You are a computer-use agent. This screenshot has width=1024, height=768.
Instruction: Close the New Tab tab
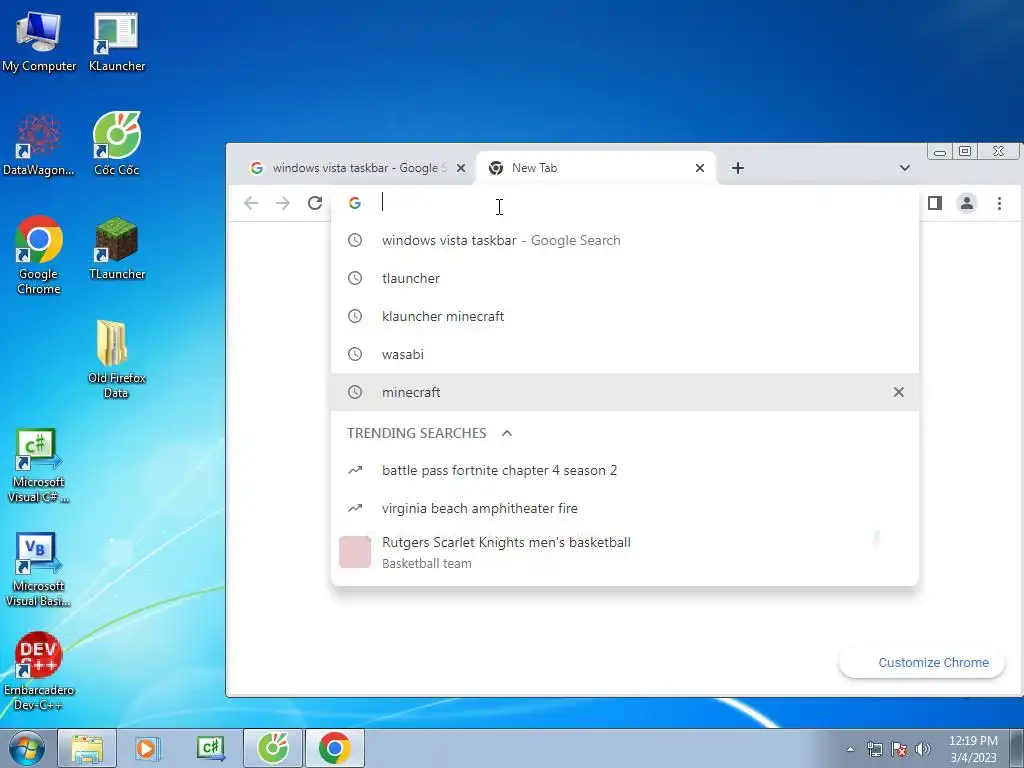click(700, 168)
